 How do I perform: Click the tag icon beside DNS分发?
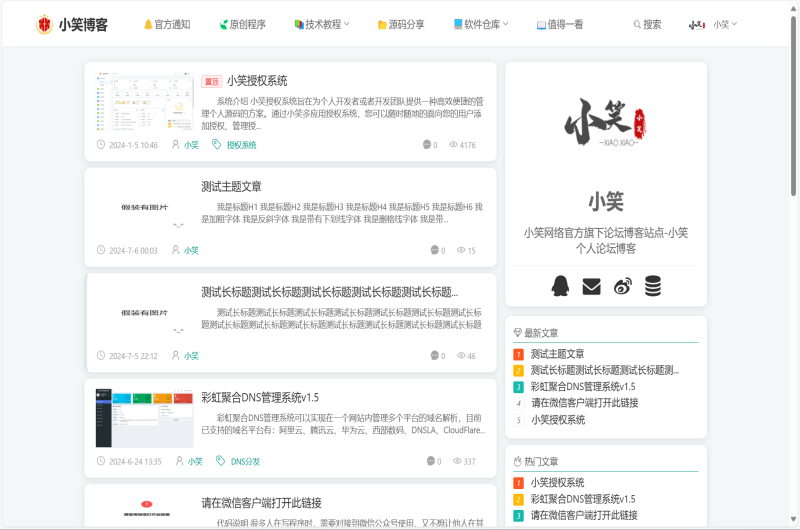click(220, 461)
